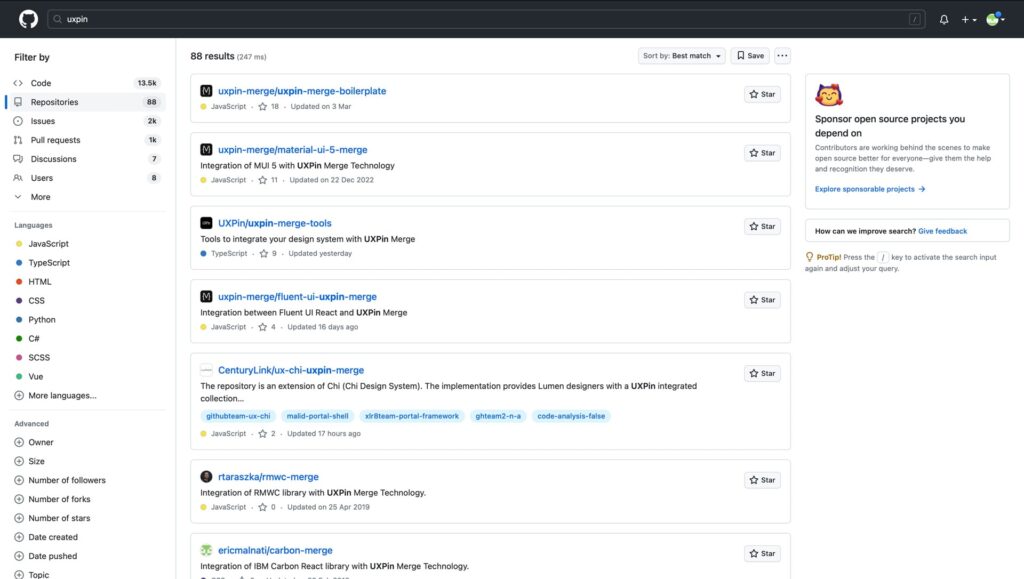The width and height of the screenshot is (1024, 579).
Task: Focus the search box containing uxpin
Action: pos(486,19)
